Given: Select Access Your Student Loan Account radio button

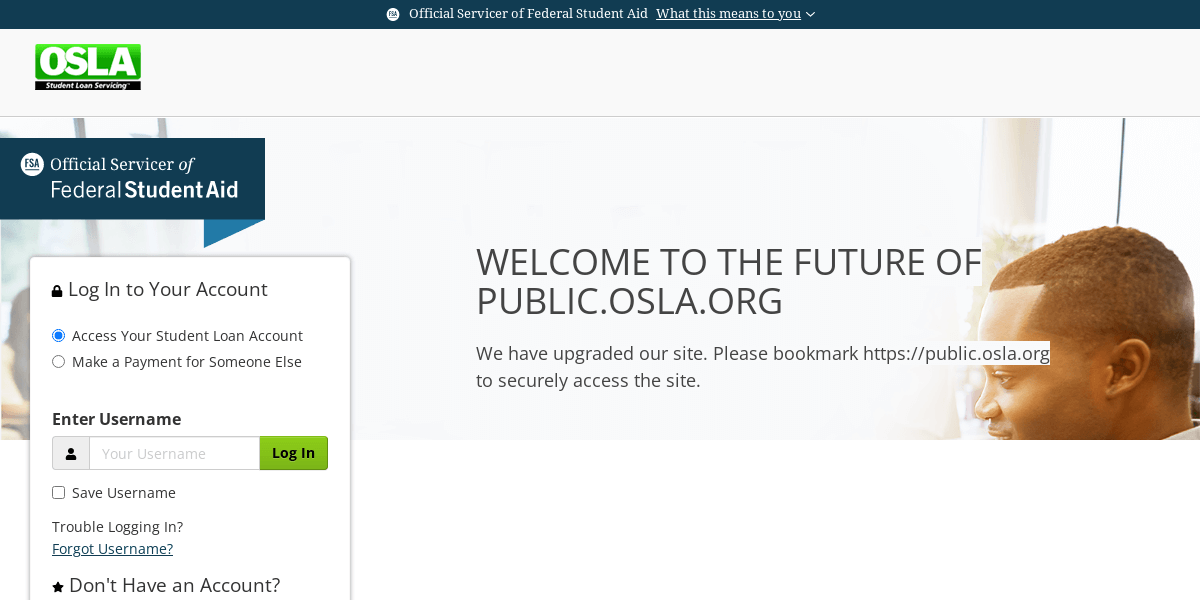Looking at the screenshot, I should [x=58, y=336].
